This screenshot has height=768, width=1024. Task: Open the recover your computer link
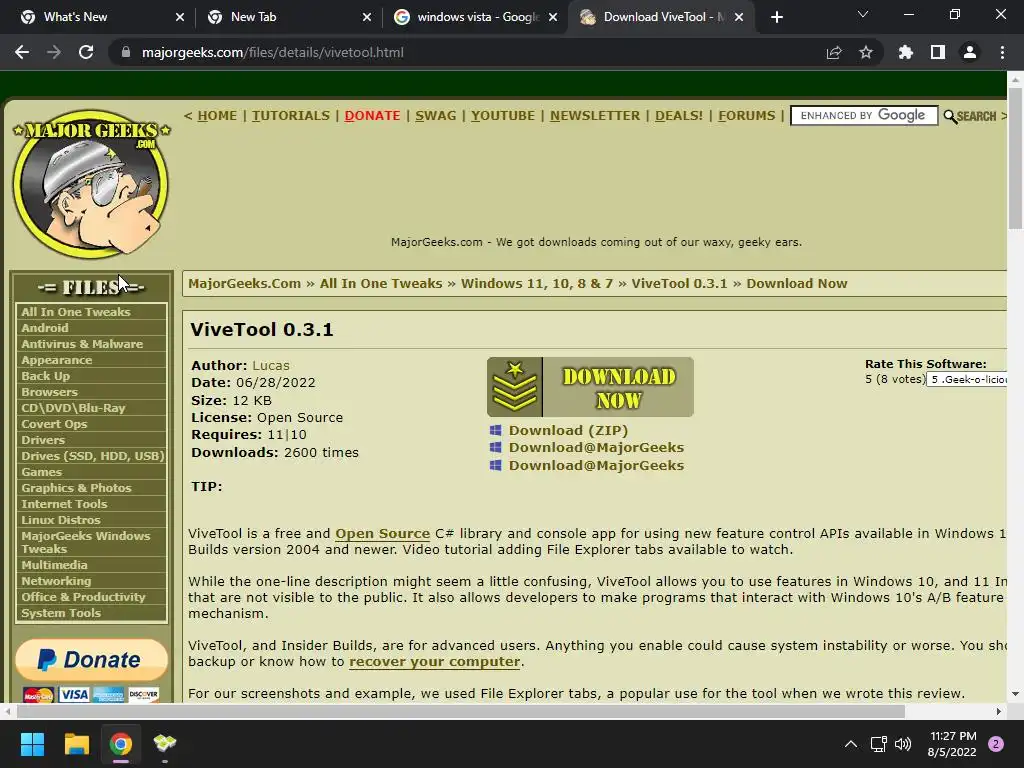pos(435,662)
